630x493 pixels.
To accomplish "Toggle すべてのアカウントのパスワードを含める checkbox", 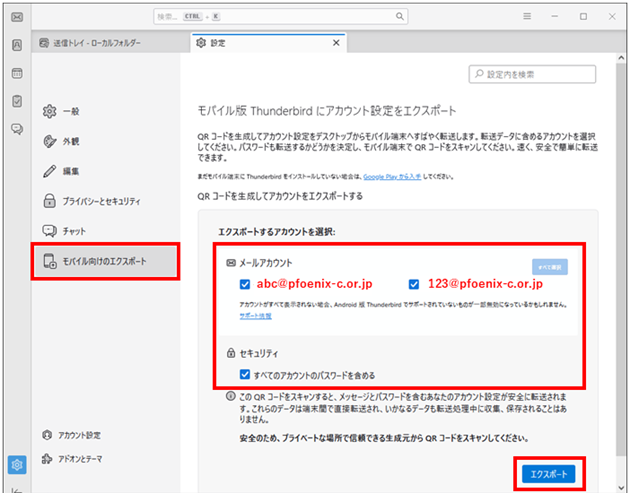I will tap(245, 375).
